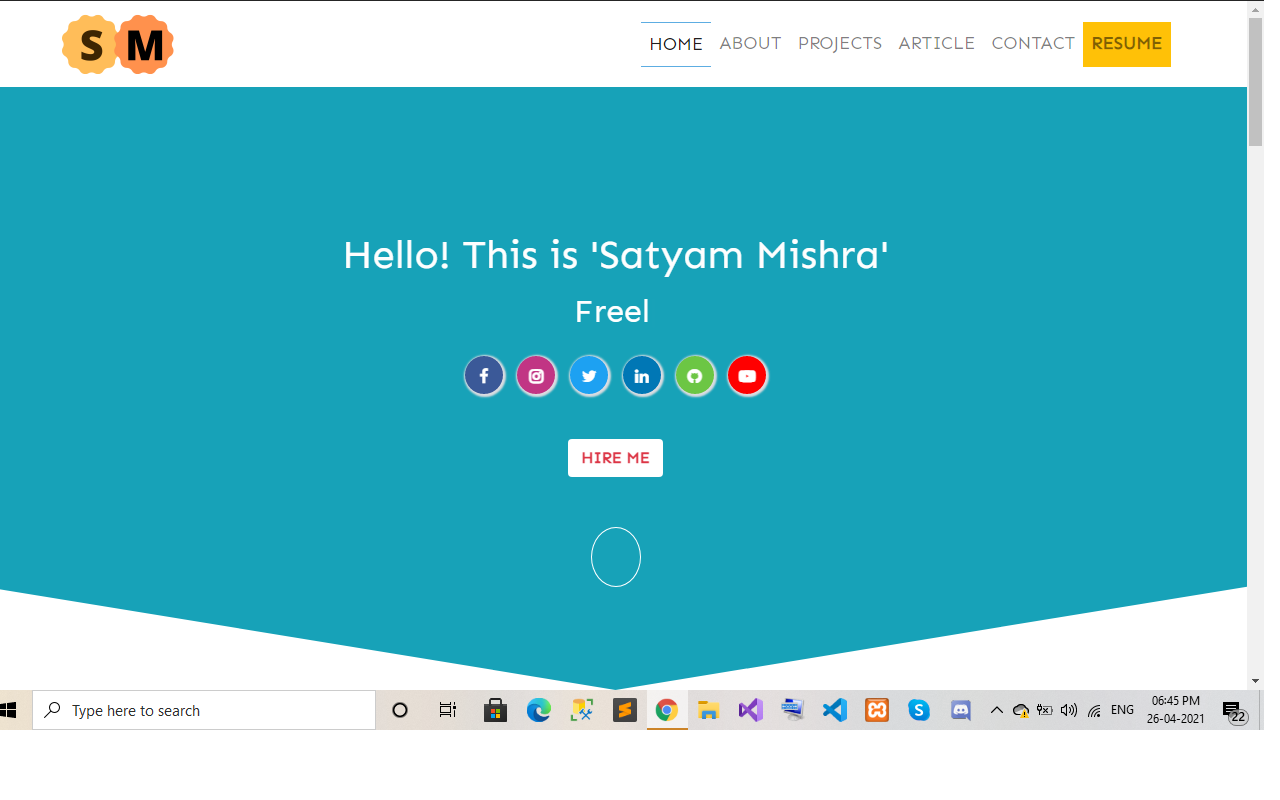Click the scrollbar up arrow
The width and height of the screenshot is (1280, 800).
coord(1256,9)
